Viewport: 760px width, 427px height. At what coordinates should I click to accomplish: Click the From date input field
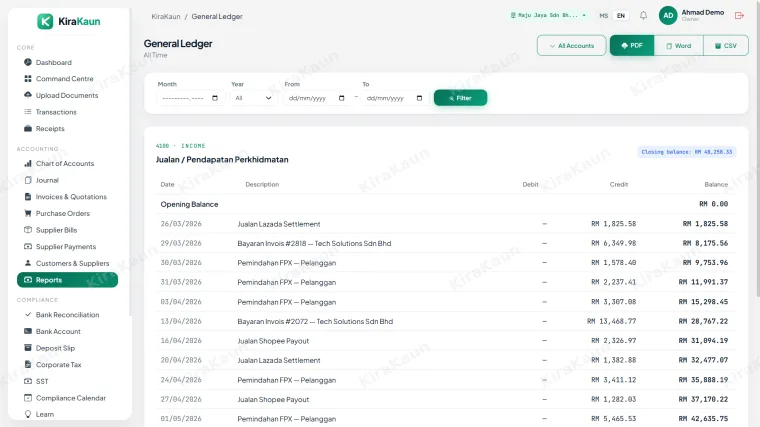click(x=317, y=98)
